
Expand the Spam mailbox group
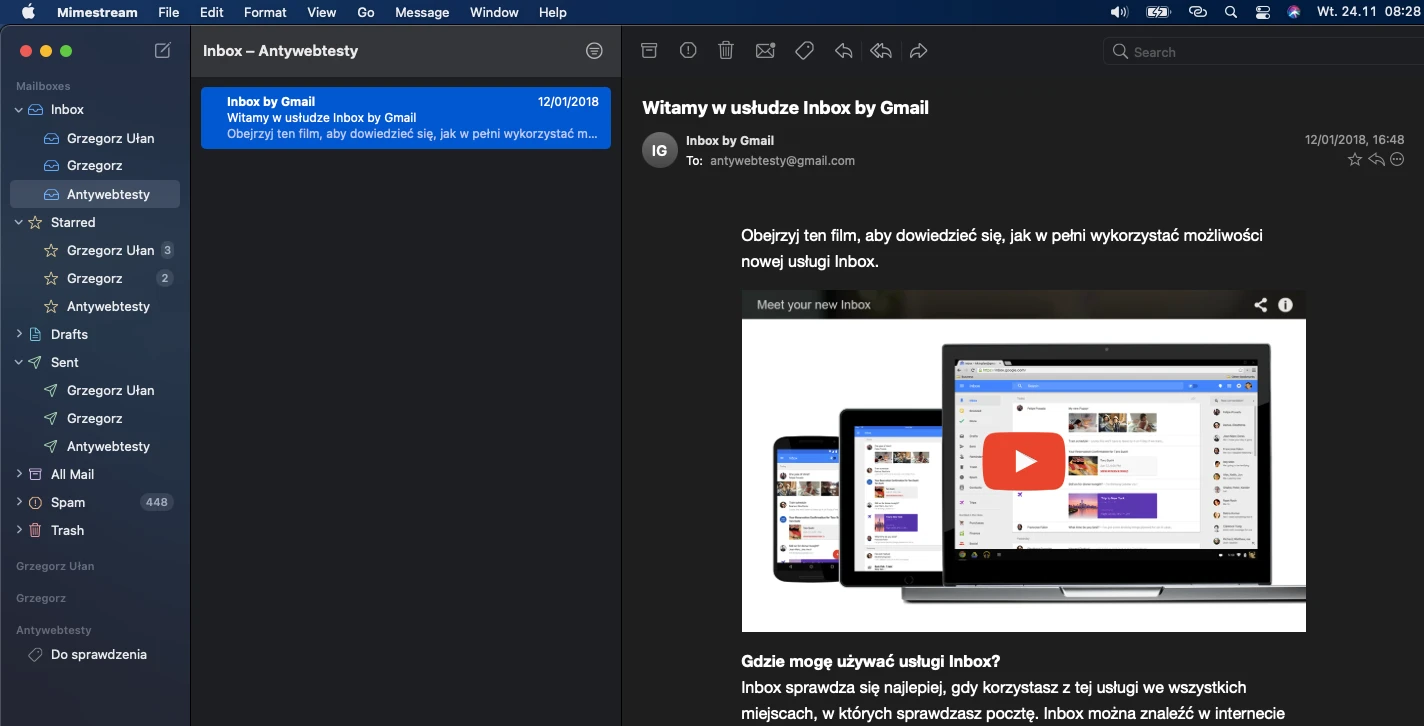[18, 502]
